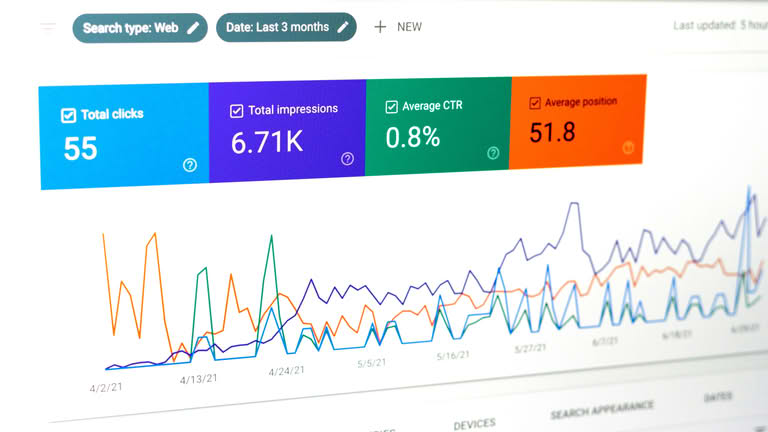Open help icon on Average position card

(628, 147)
